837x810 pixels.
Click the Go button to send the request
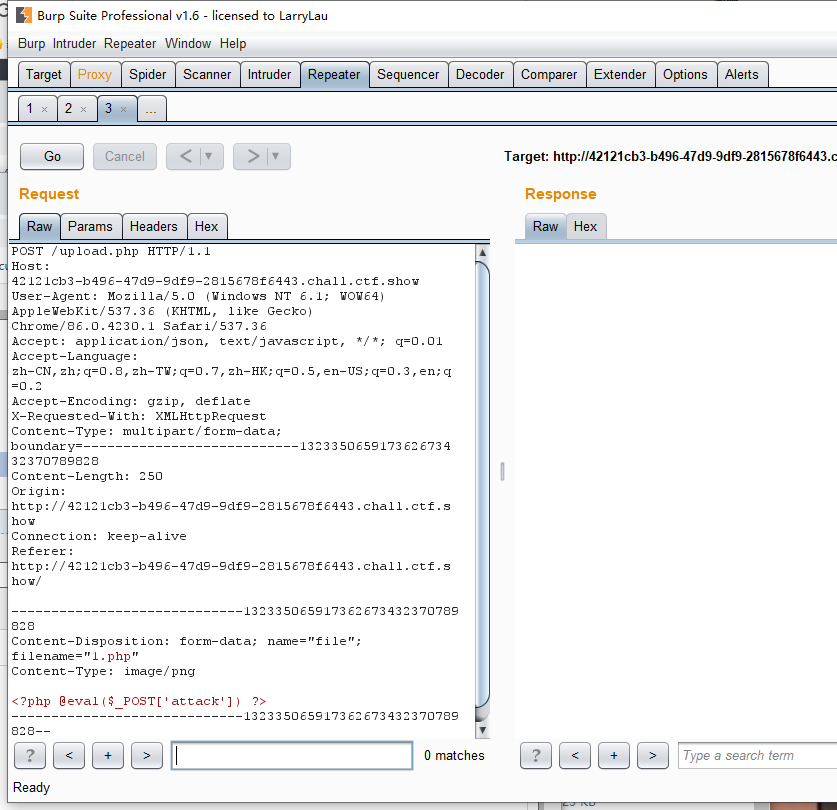click(x=52, y=156)
